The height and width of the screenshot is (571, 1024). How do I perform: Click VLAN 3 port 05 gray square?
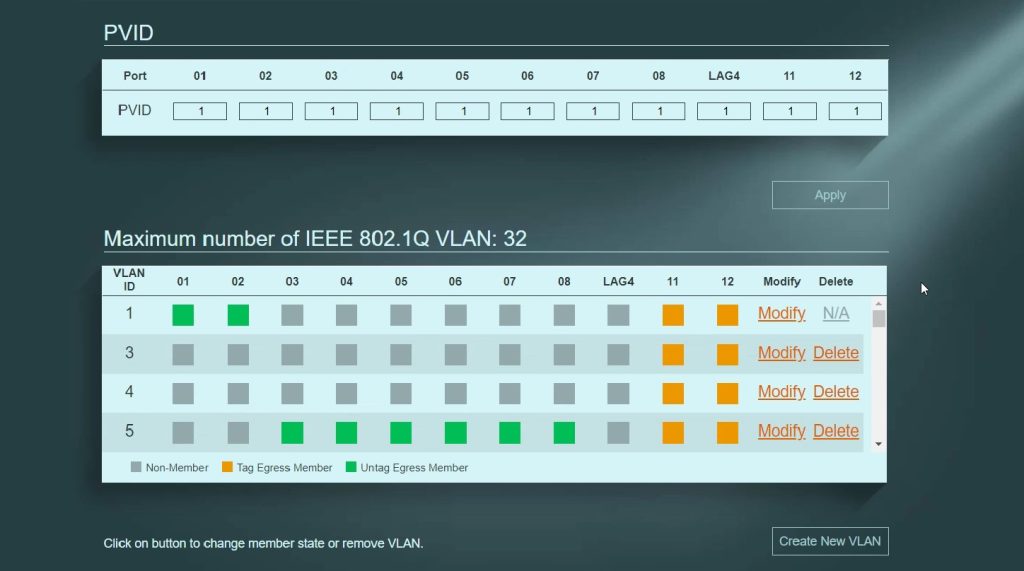click(401, 354)
